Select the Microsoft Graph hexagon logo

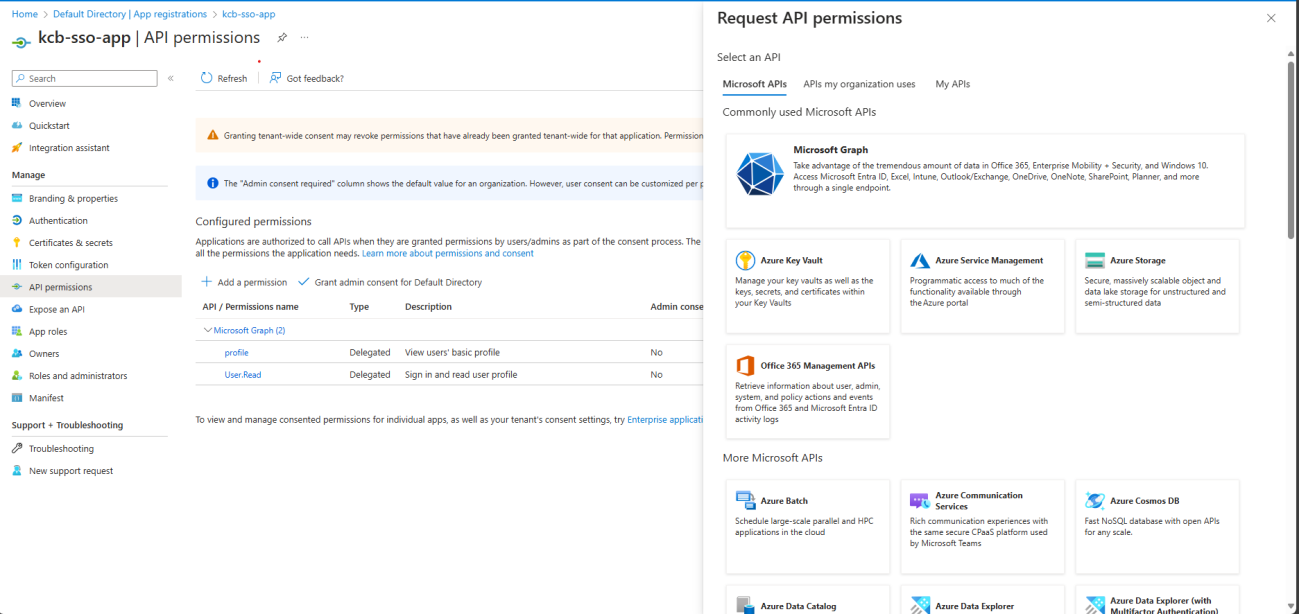(x=760, y=174)
